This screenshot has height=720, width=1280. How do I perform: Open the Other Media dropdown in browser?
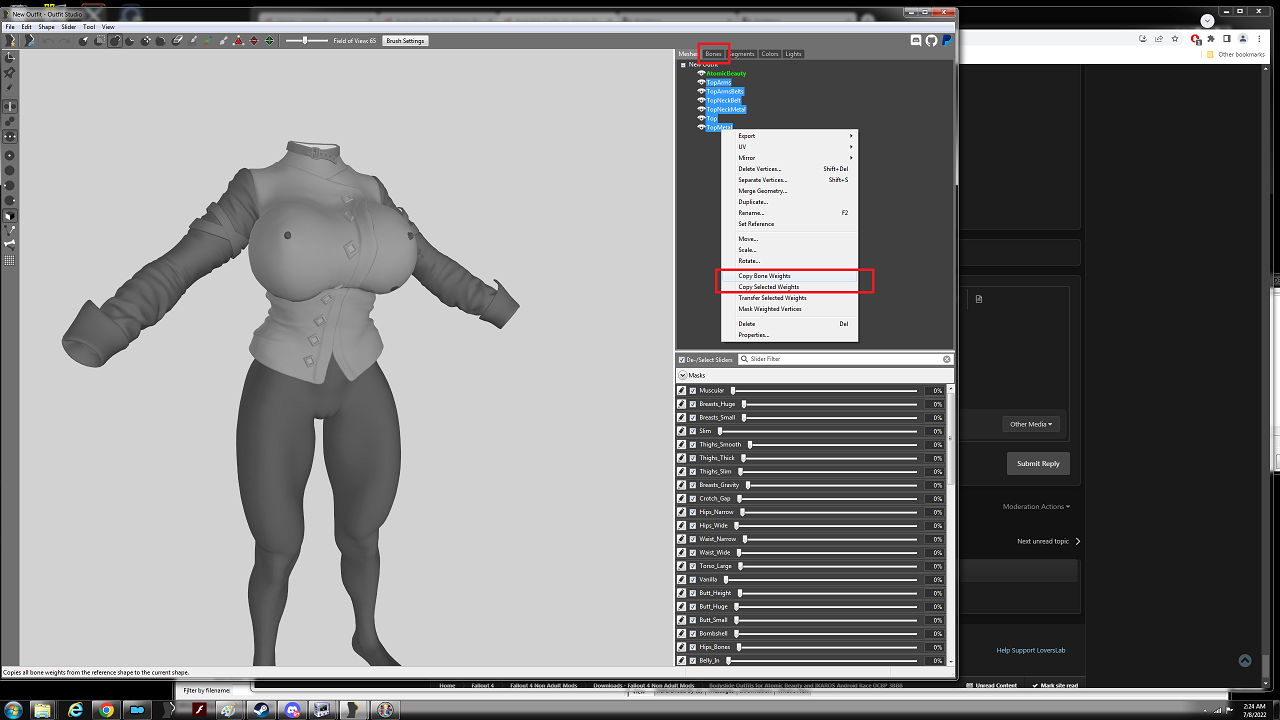[x=1030, y=424]
